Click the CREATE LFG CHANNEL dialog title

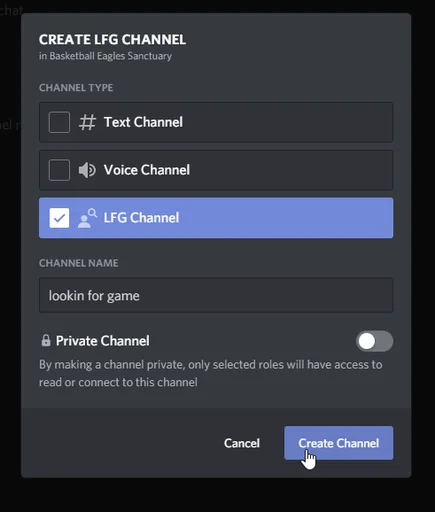pyautogui.click(x=112, y=40)
